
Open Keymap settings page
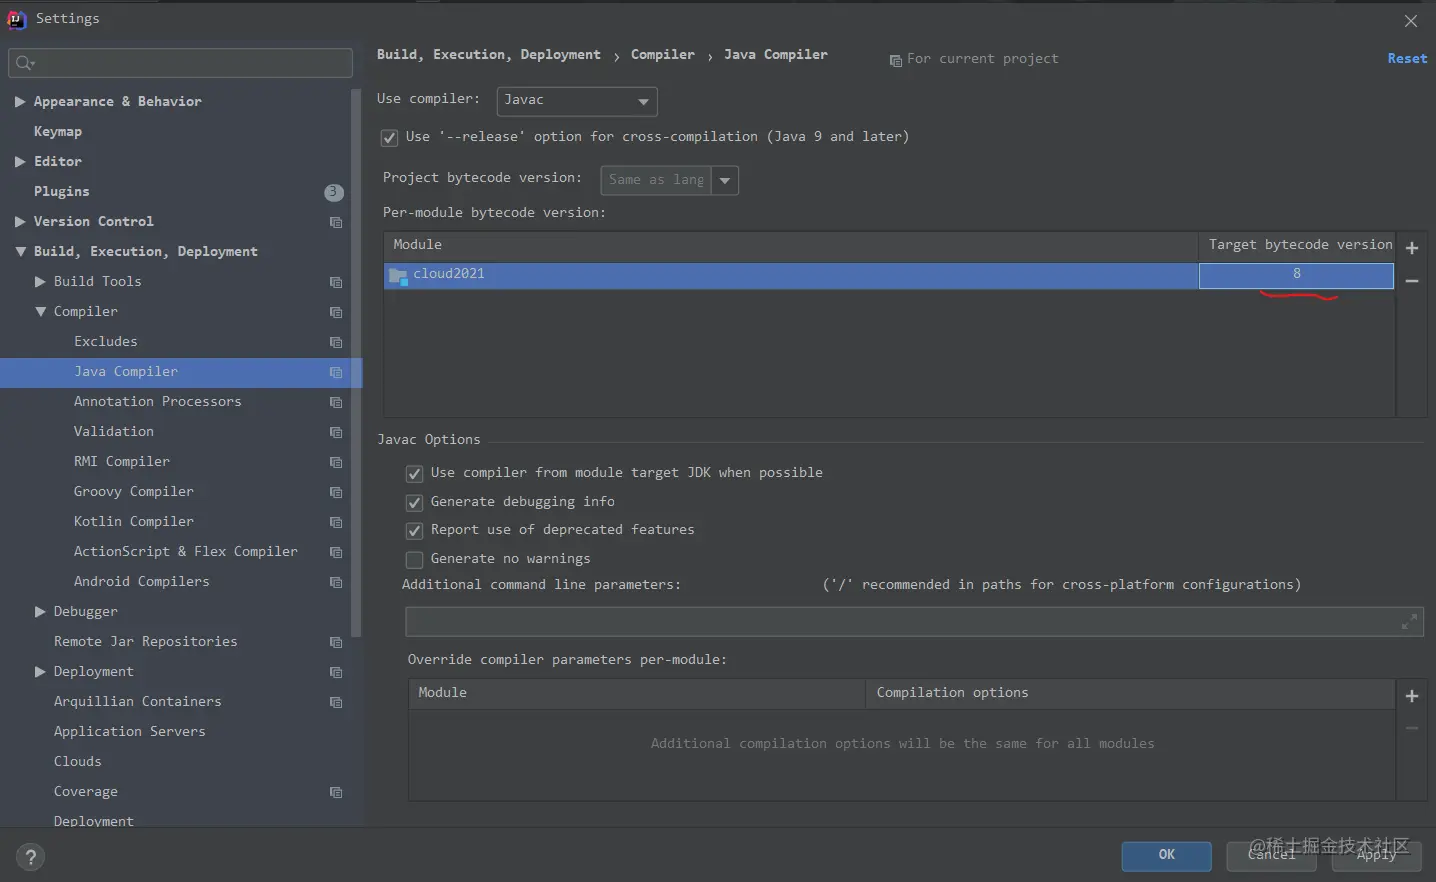58,132
